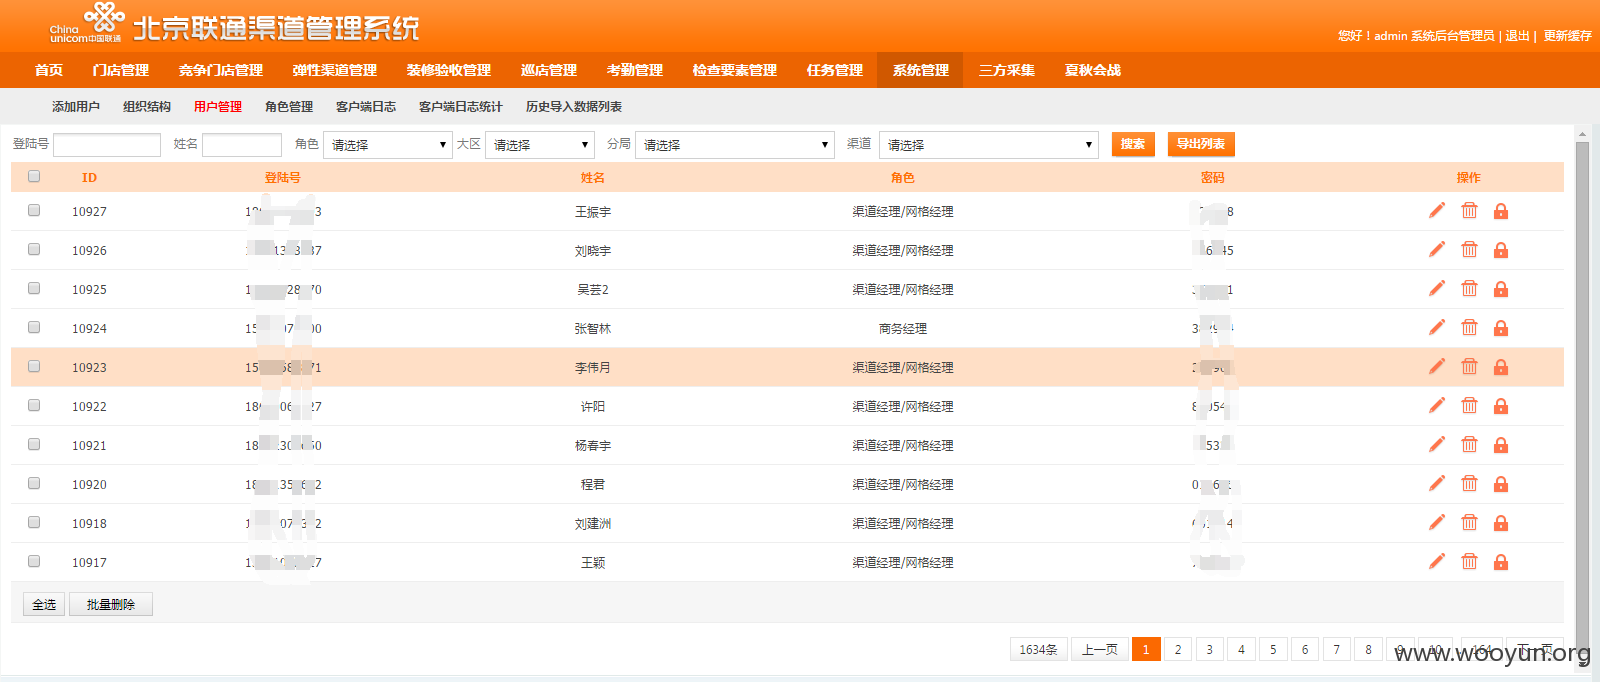The height and width of the screenshot is (682, 1600).
Task: Lock user 许阳 with padlock icon
Action: click(1501, 406)
